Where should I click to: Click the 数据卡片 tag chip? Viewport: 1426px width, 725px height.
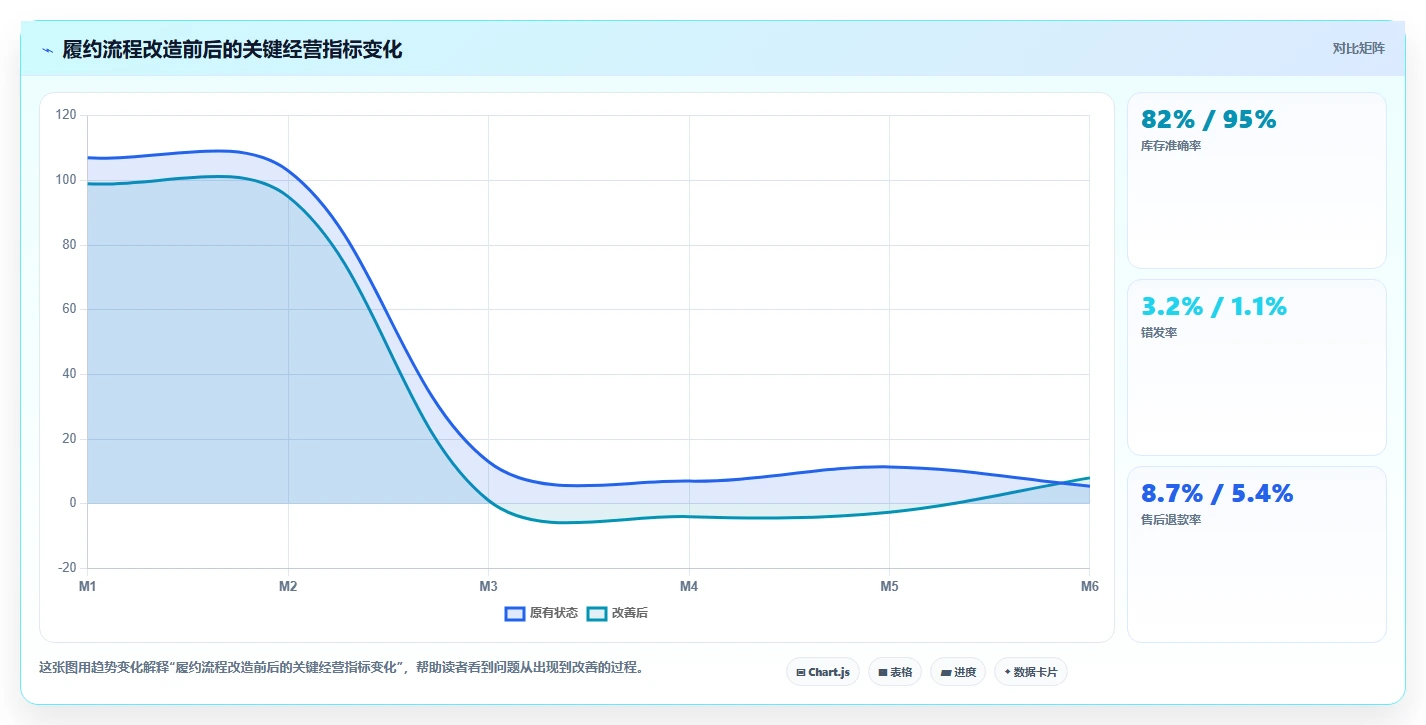(x=1031, y=672)
